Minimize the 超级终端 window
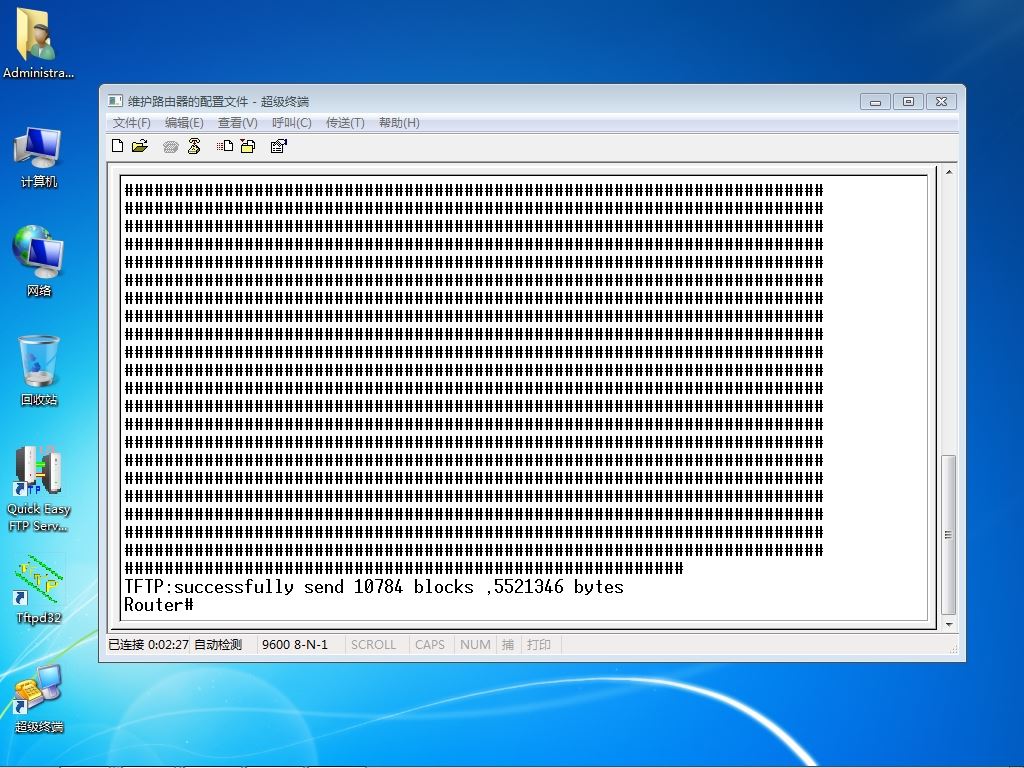This screenshot has width=1024, height=768. [x=875, y=101]
